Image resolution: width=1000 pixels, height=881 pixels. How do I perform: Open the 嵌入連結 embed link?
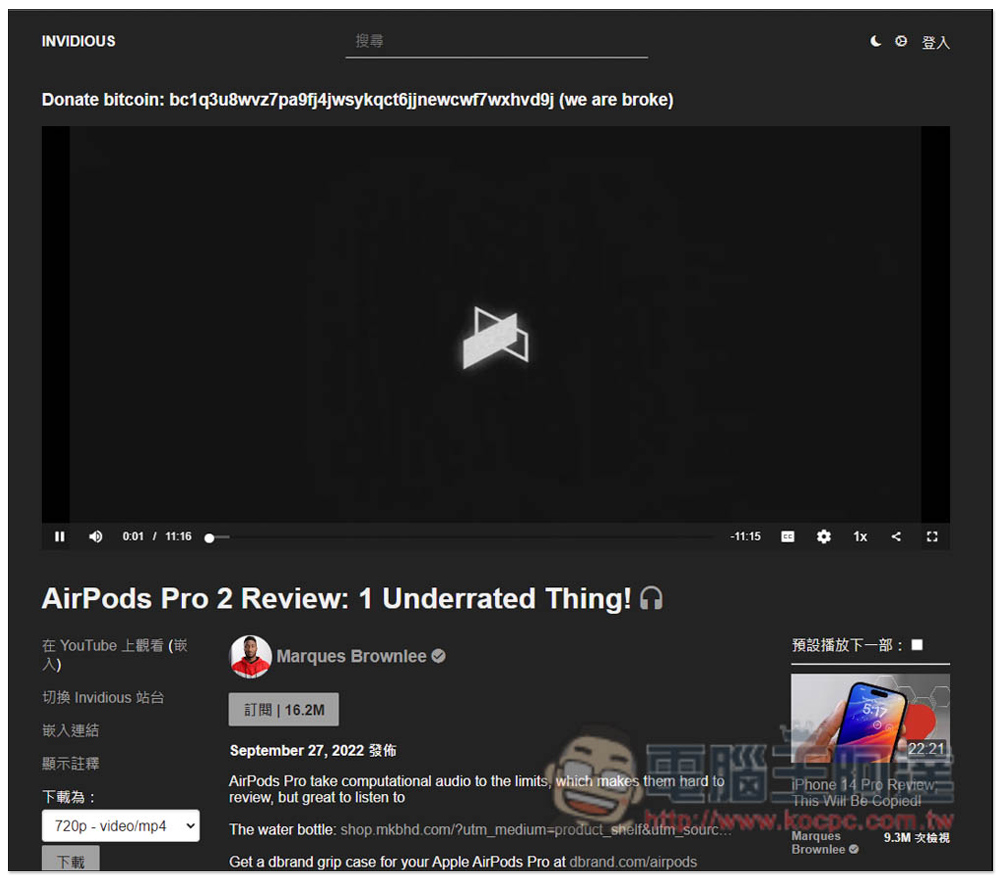point(70,730)
